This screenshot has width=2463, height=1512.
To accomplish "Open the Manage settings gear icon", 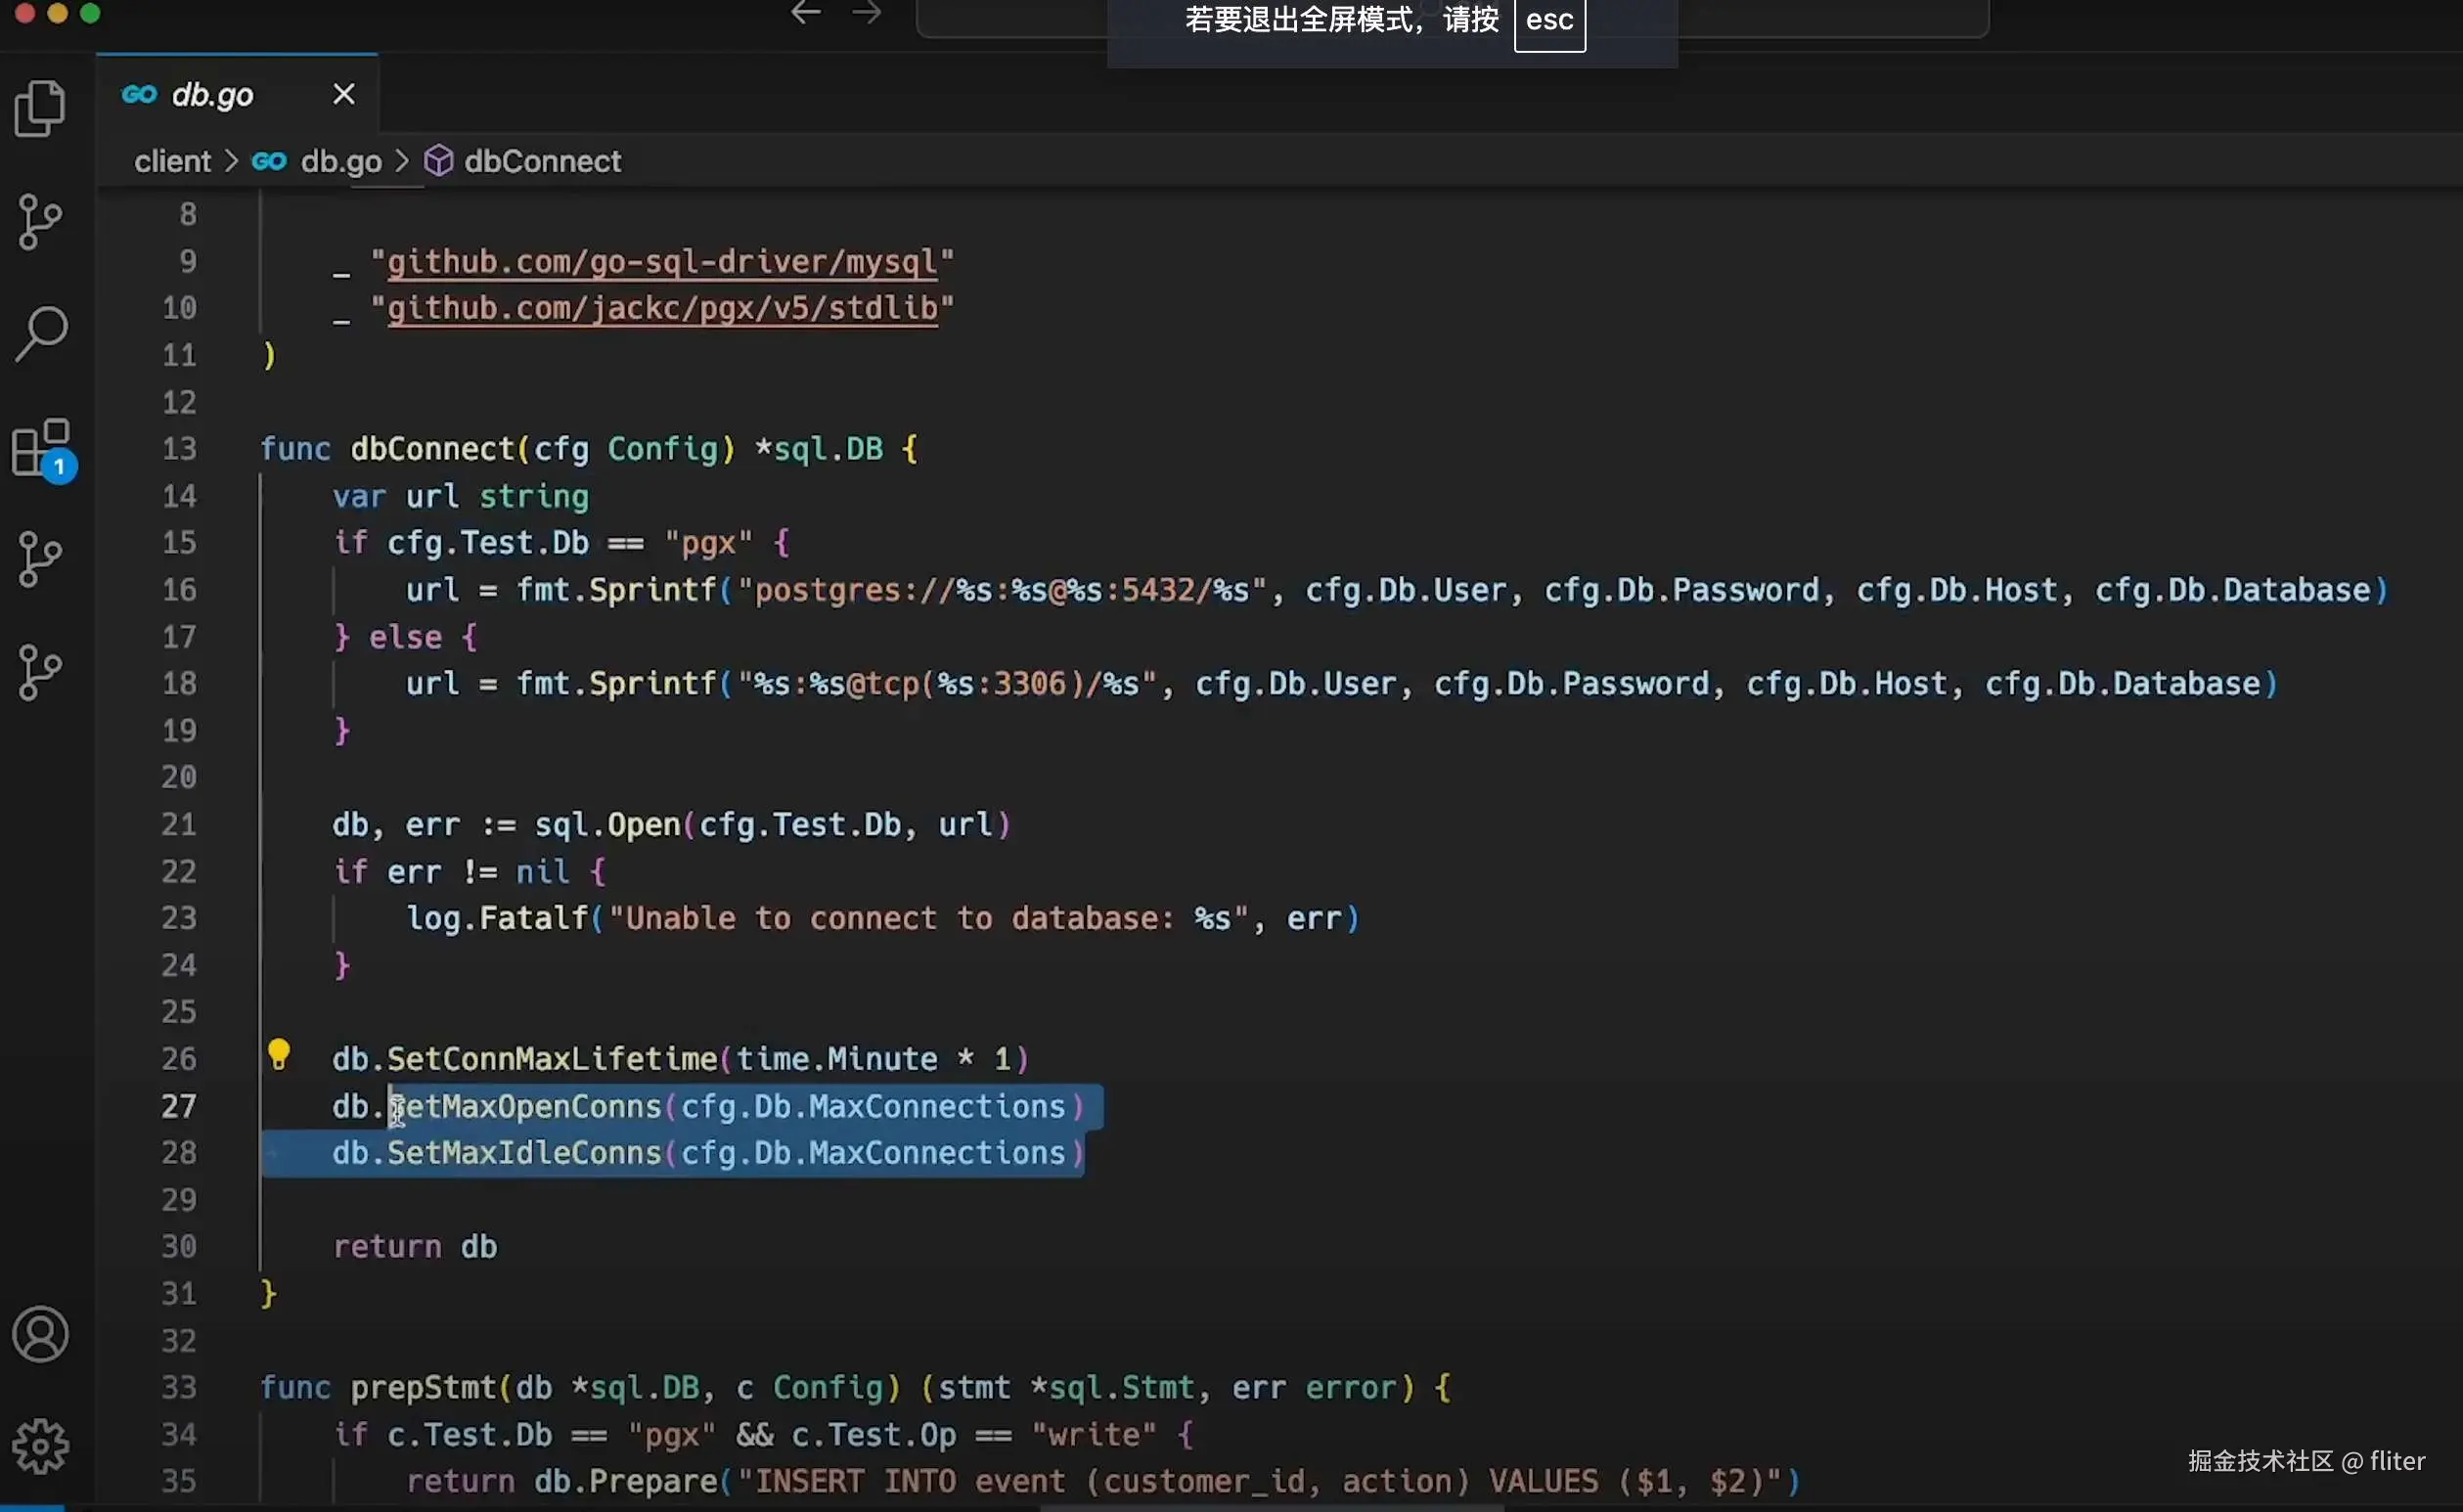I will coord(41,1446).
